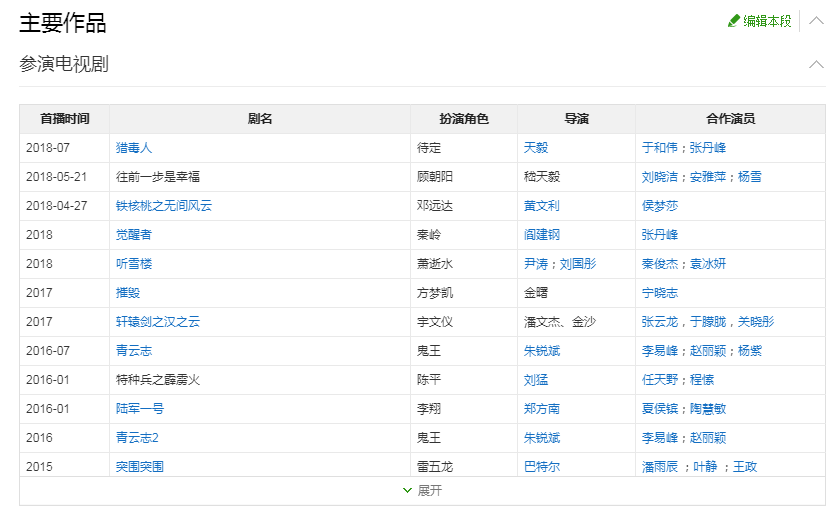829x512 pixels.
Task: Collapse the 主要作品 section chevron
Action: coord(817,21)
